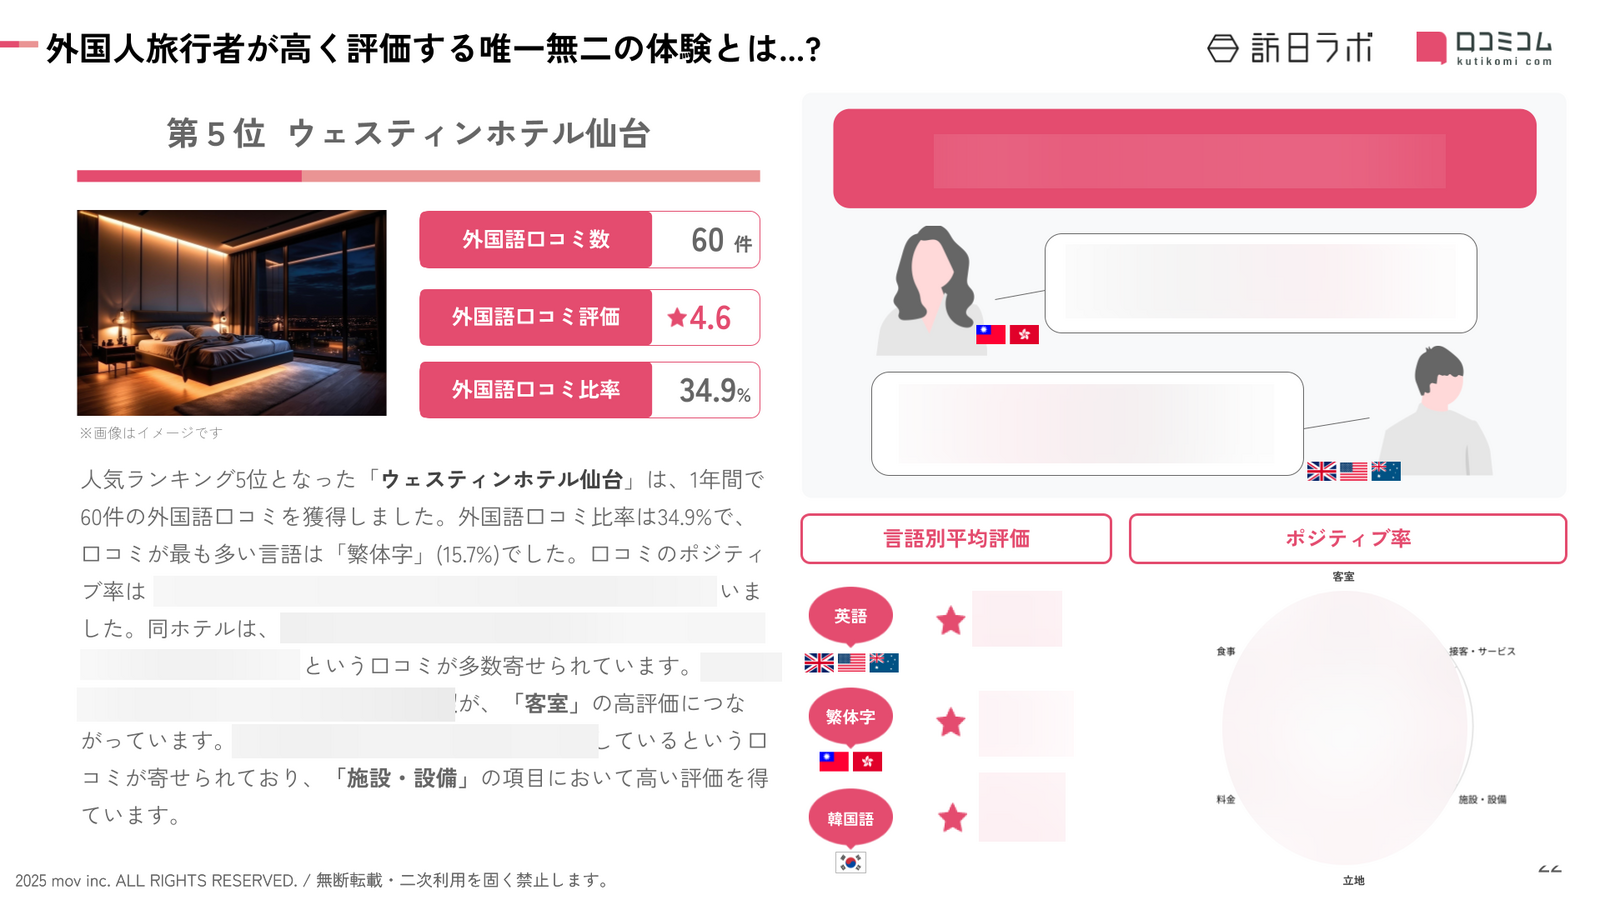Viewport: 1600px width, 900px height.
Task: Click the large pink banner at top right
Action: tap(1184, 159)
